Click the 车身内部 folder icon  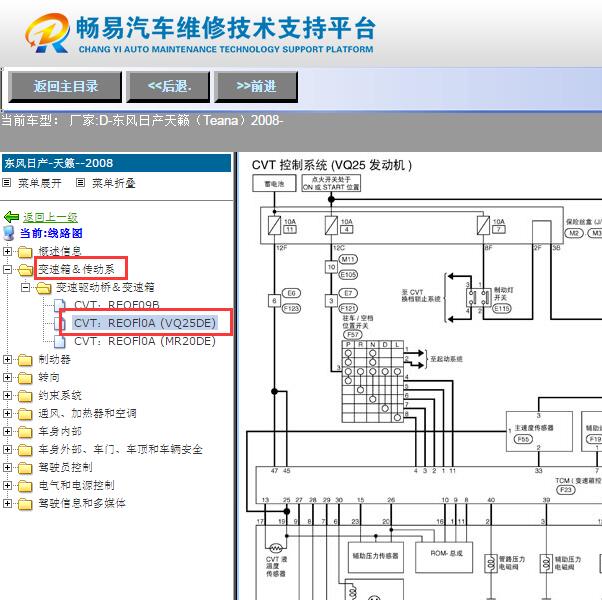[25, 432]
